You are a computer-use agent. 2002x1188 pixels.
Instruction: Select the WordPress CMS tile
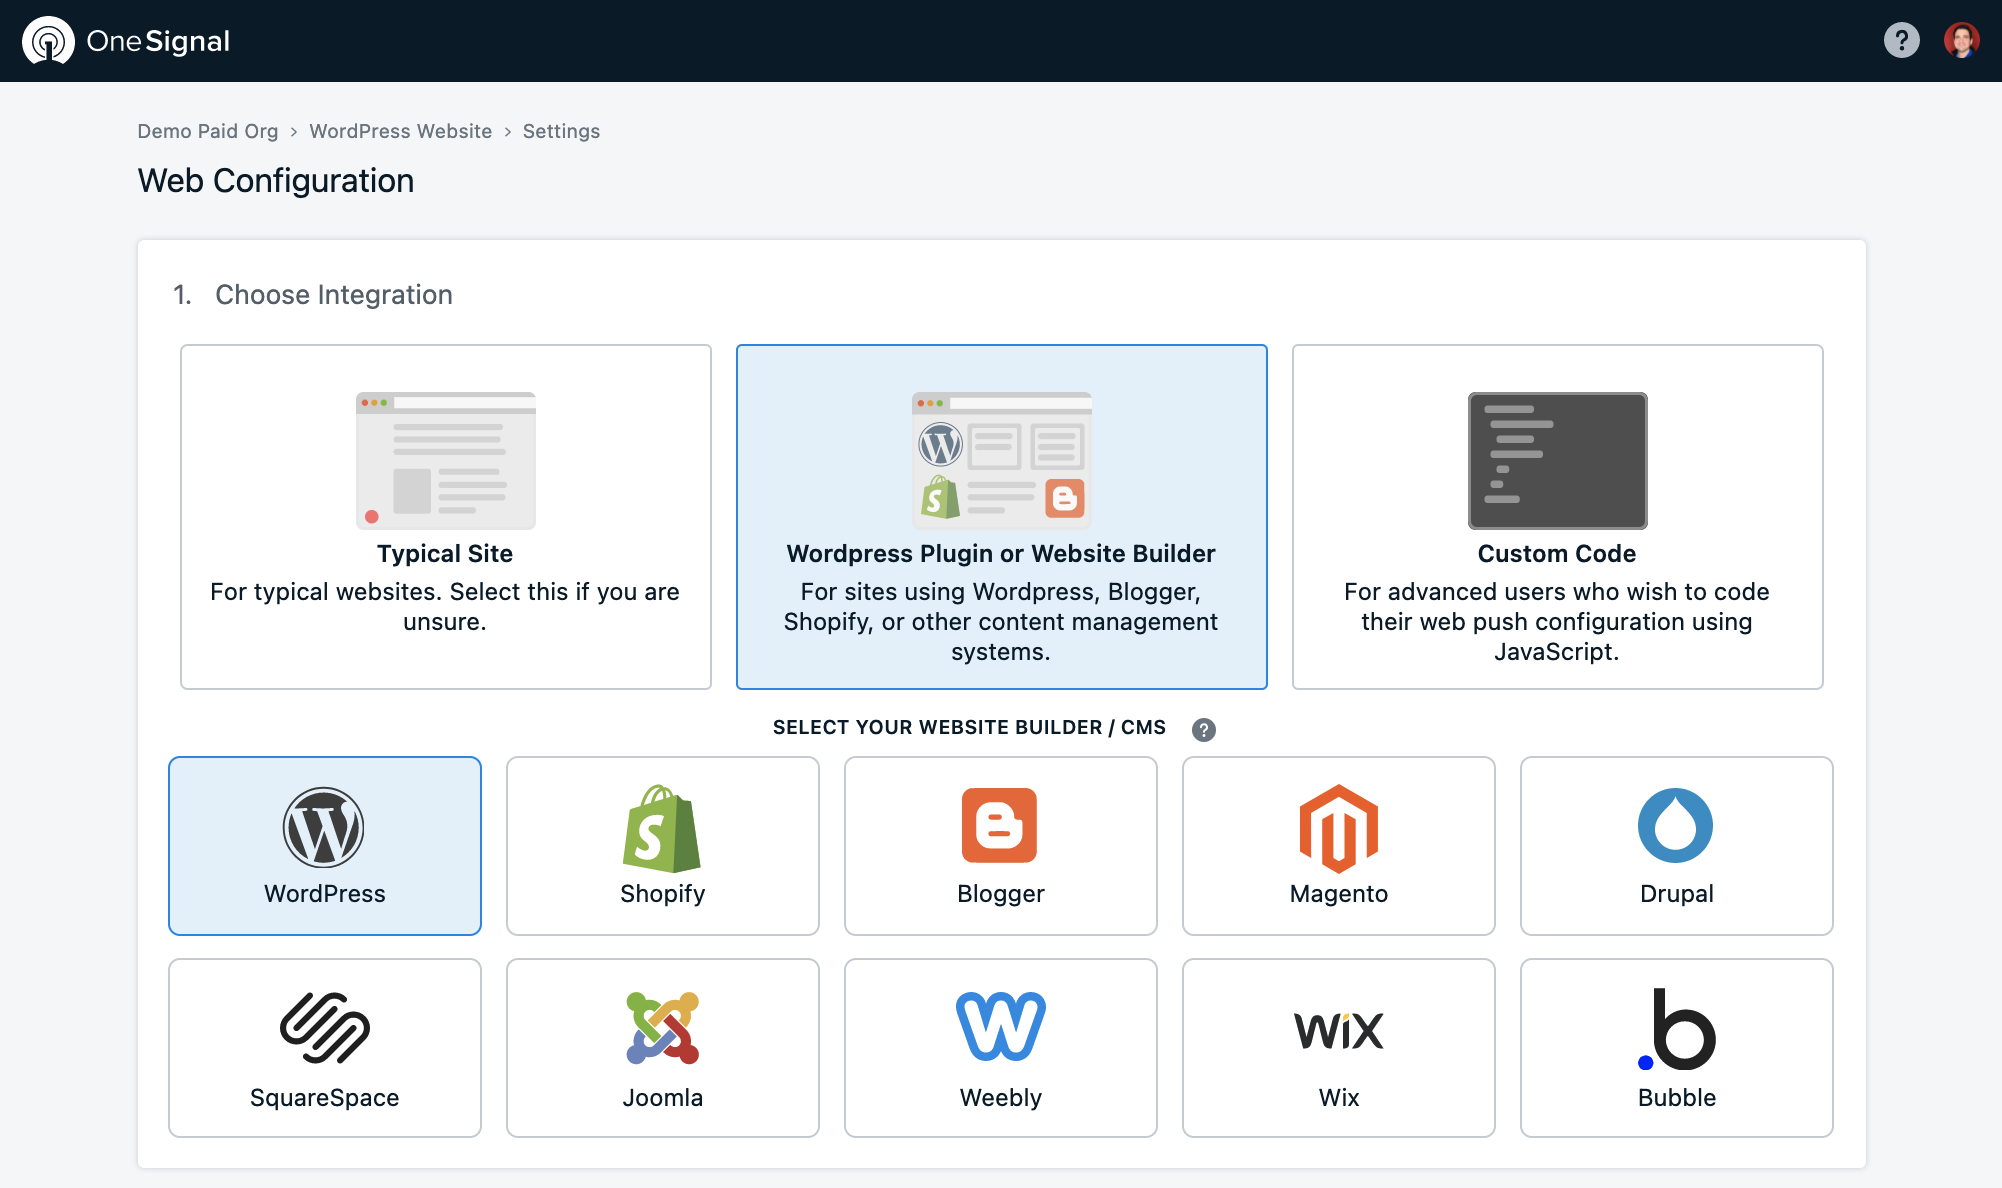point(324,846)
